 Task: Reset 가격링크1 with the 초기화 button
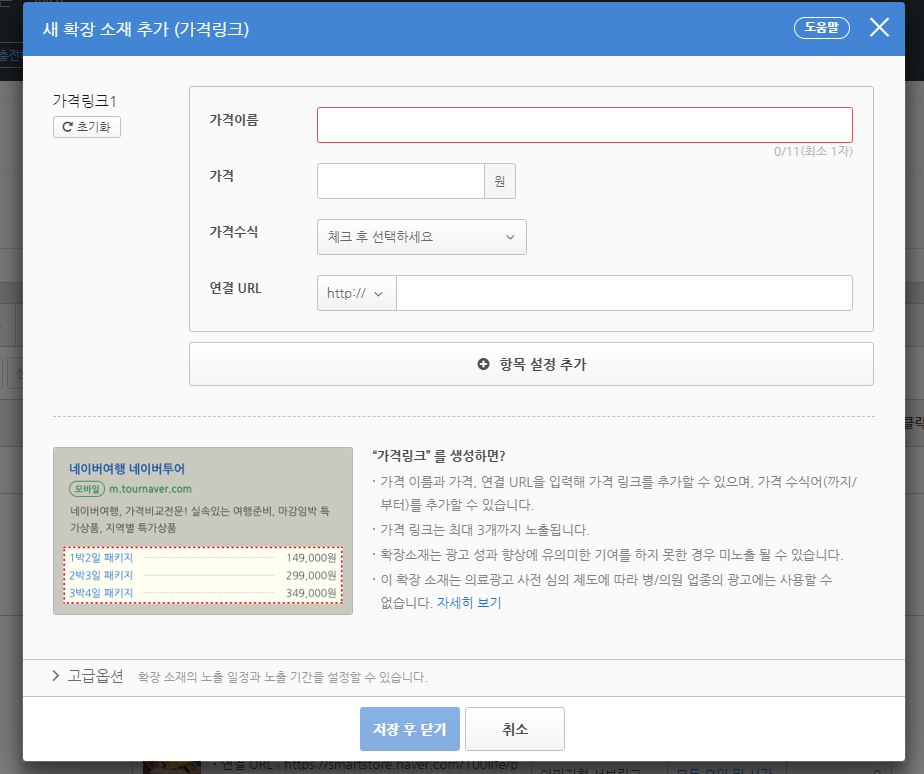point(87,127)
